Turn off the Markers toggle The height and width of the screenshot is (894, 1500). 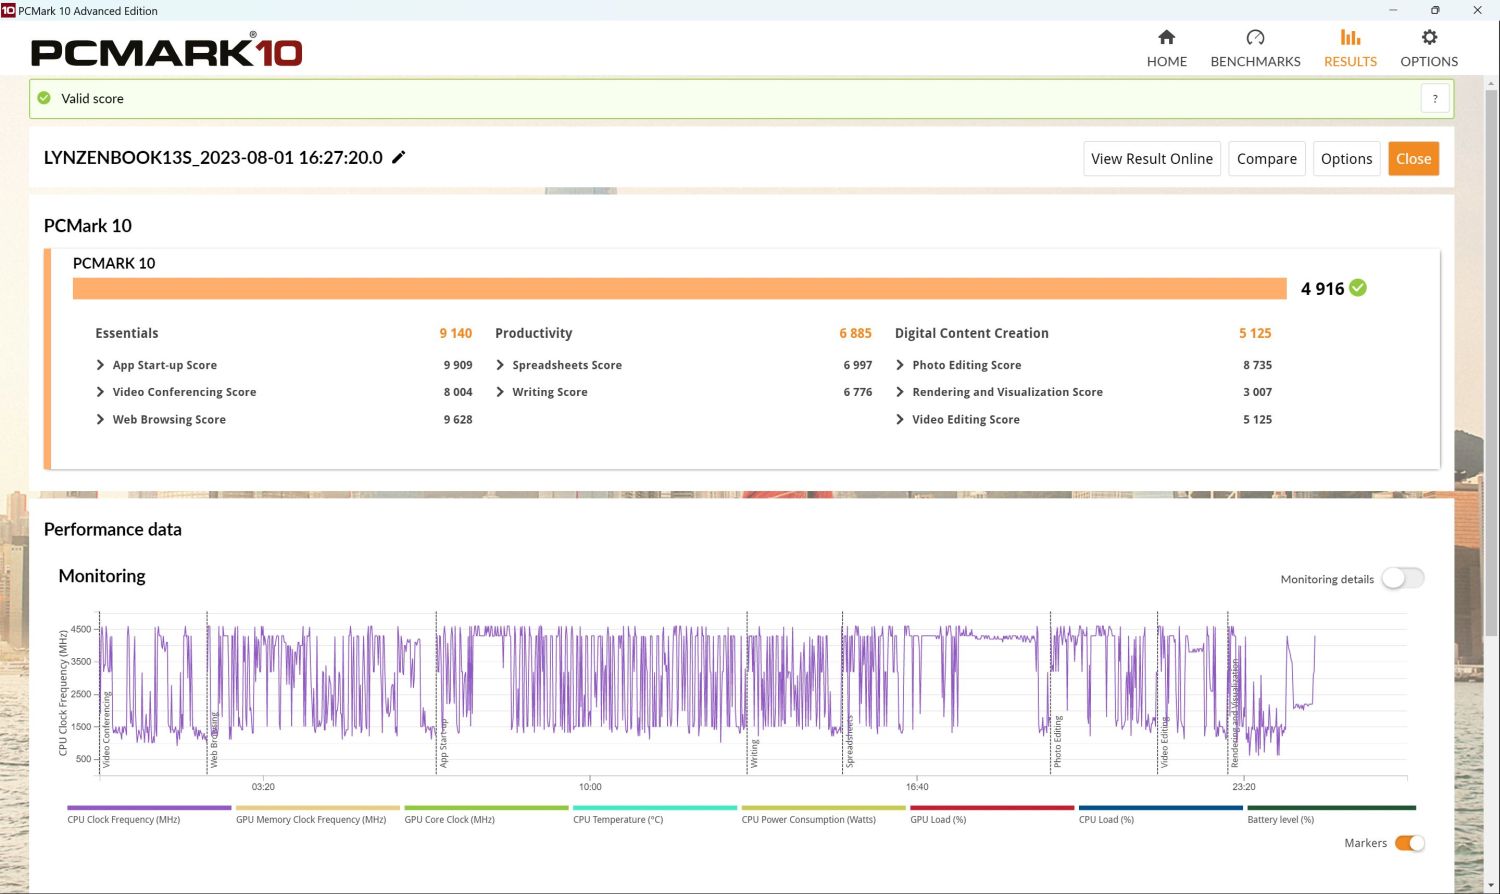click(1410, 843)
